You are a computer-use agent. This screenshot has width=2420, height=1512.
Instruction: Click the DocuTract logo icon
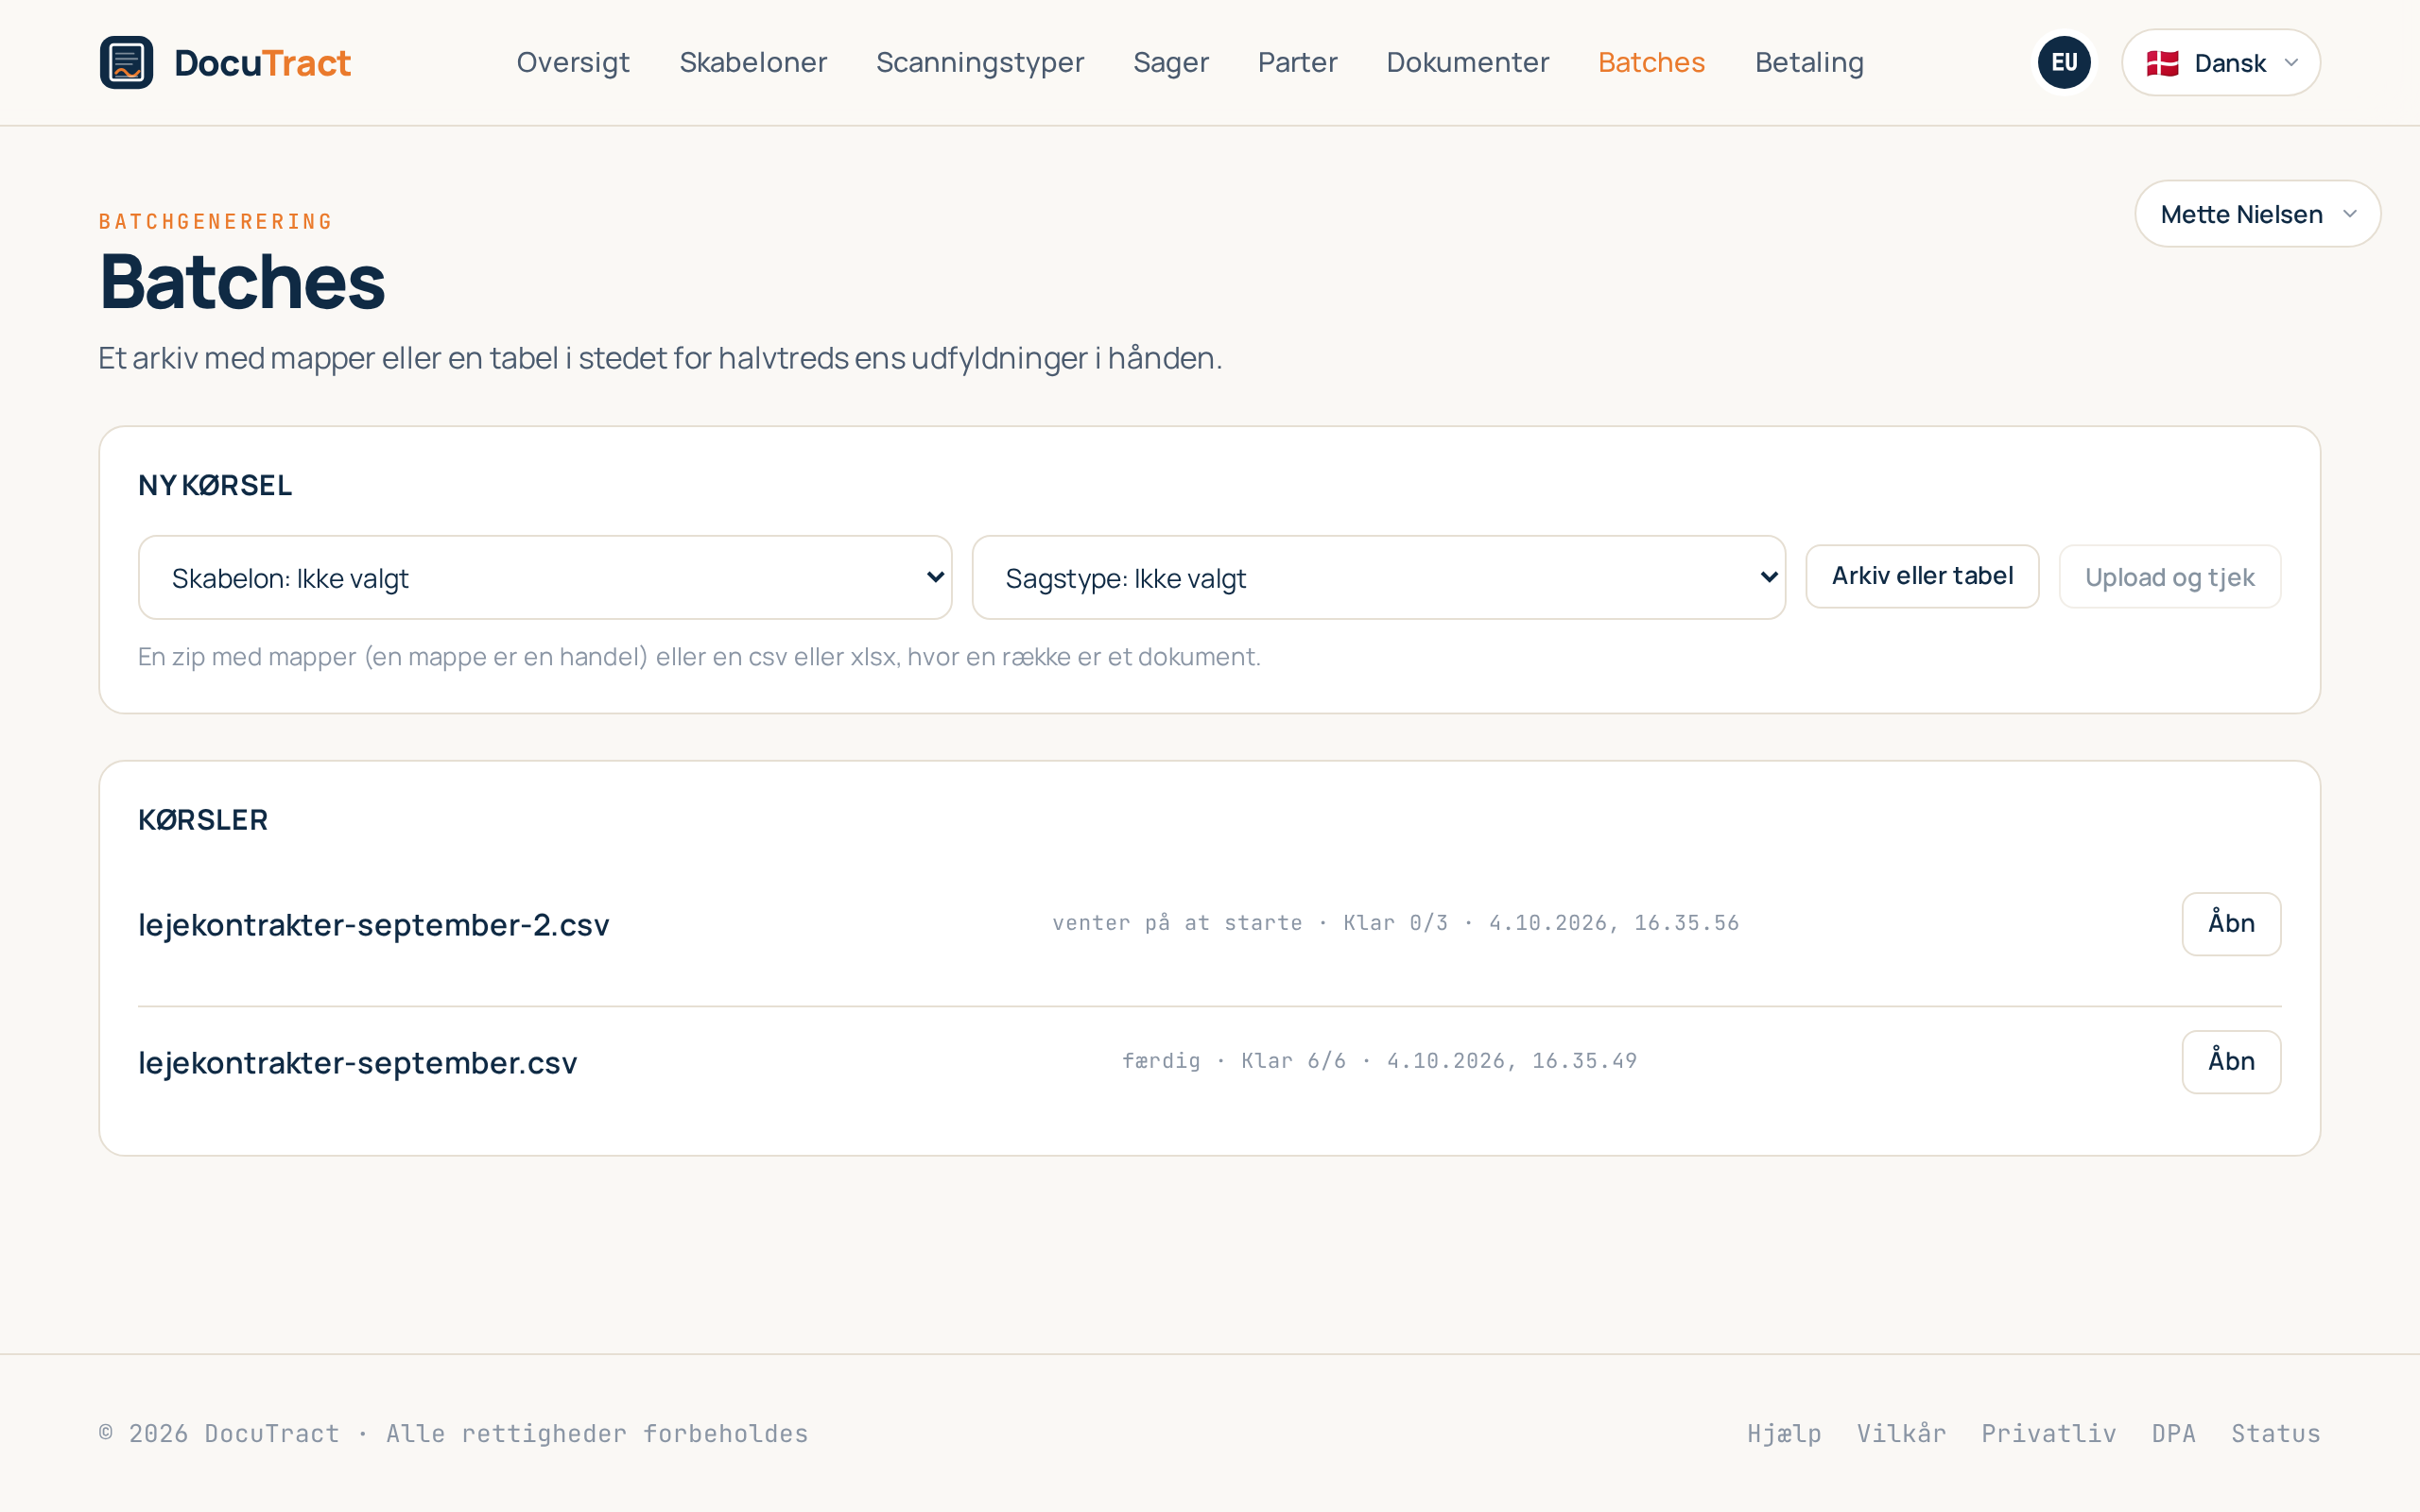pyautogui.click(x=126, y=62)
